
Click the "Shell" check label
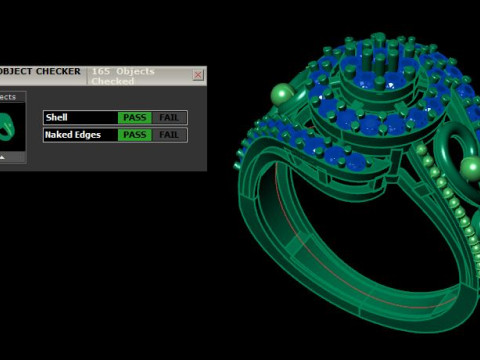(x=57, y=117)
